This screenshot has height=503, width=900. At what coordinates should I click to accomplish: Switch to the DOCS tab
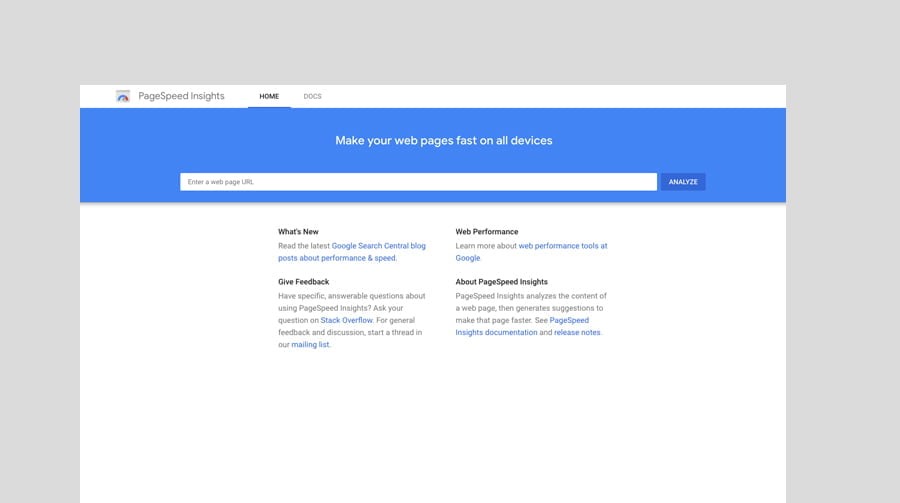coord(312,96)
